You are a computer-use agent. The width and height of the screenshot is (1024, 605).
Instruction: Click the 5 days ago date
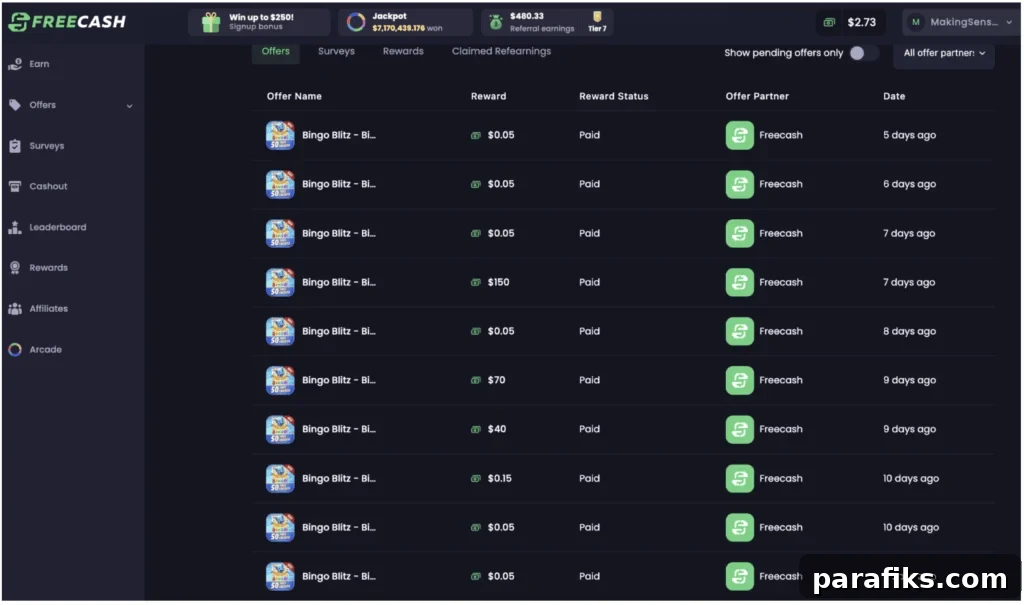[909, 135]
